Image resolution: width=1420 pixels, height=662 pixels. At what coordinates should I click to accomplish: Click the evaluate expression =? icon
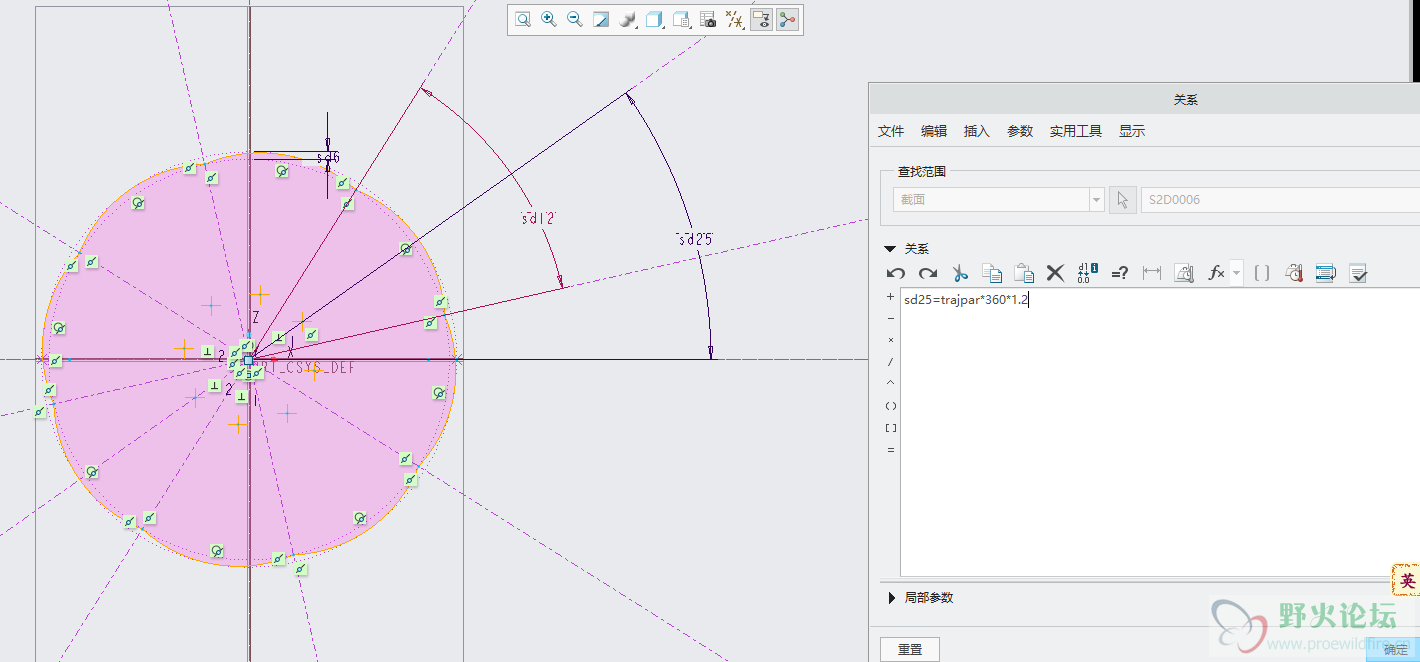coord(1120,273)
